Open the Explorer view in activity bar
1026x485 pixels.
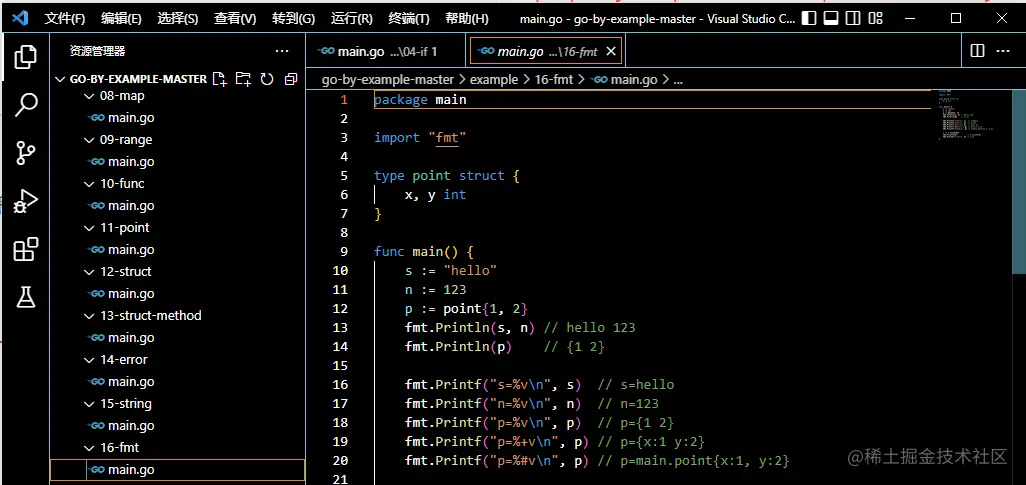(x=26, y=57)
